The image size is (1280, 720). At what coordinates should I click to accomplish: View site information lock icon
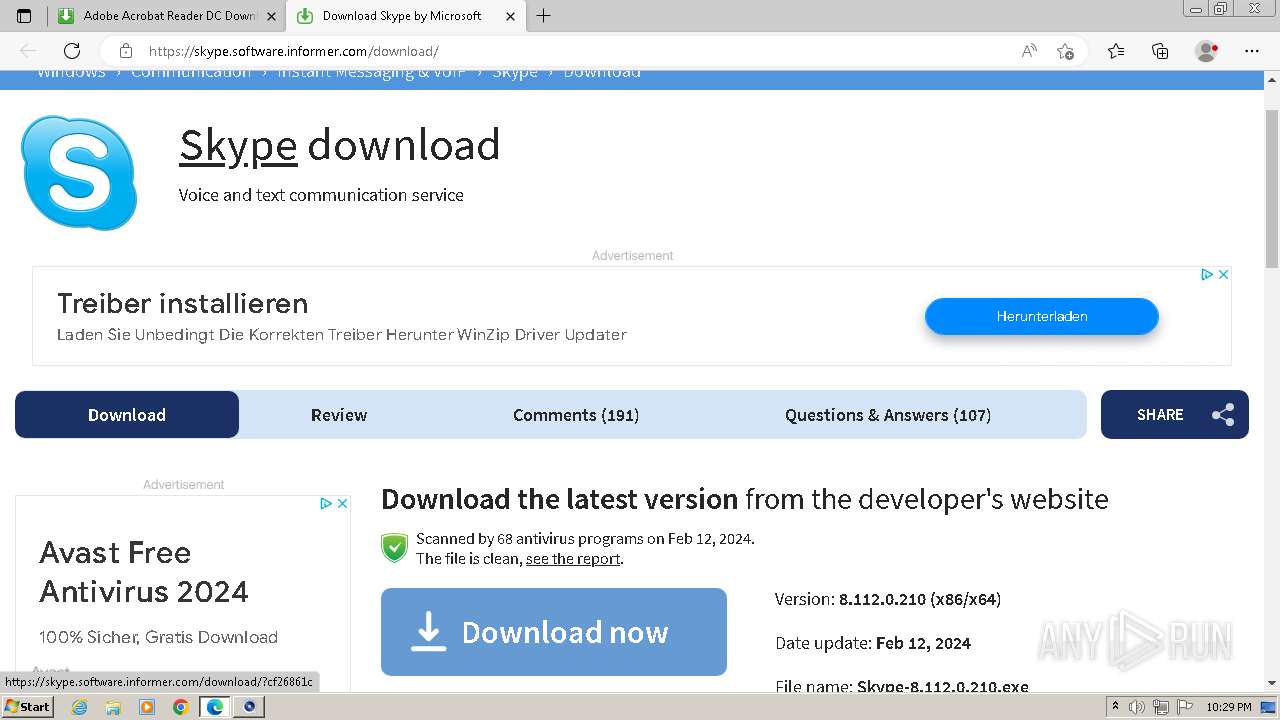[x=126, y=51]
